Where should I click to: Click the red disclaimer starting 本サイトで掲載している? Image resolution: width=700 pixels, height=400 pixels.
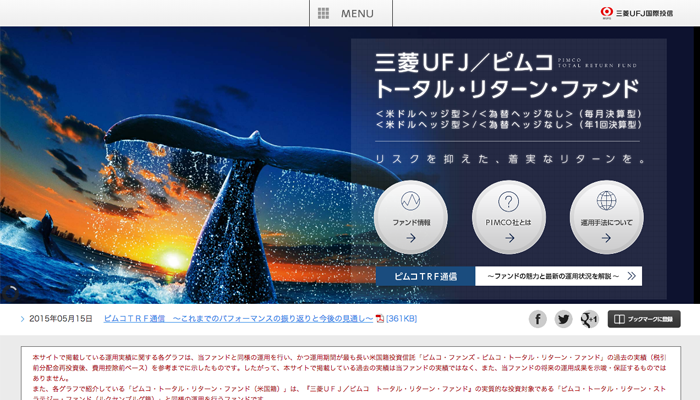[x=349, y=368]
